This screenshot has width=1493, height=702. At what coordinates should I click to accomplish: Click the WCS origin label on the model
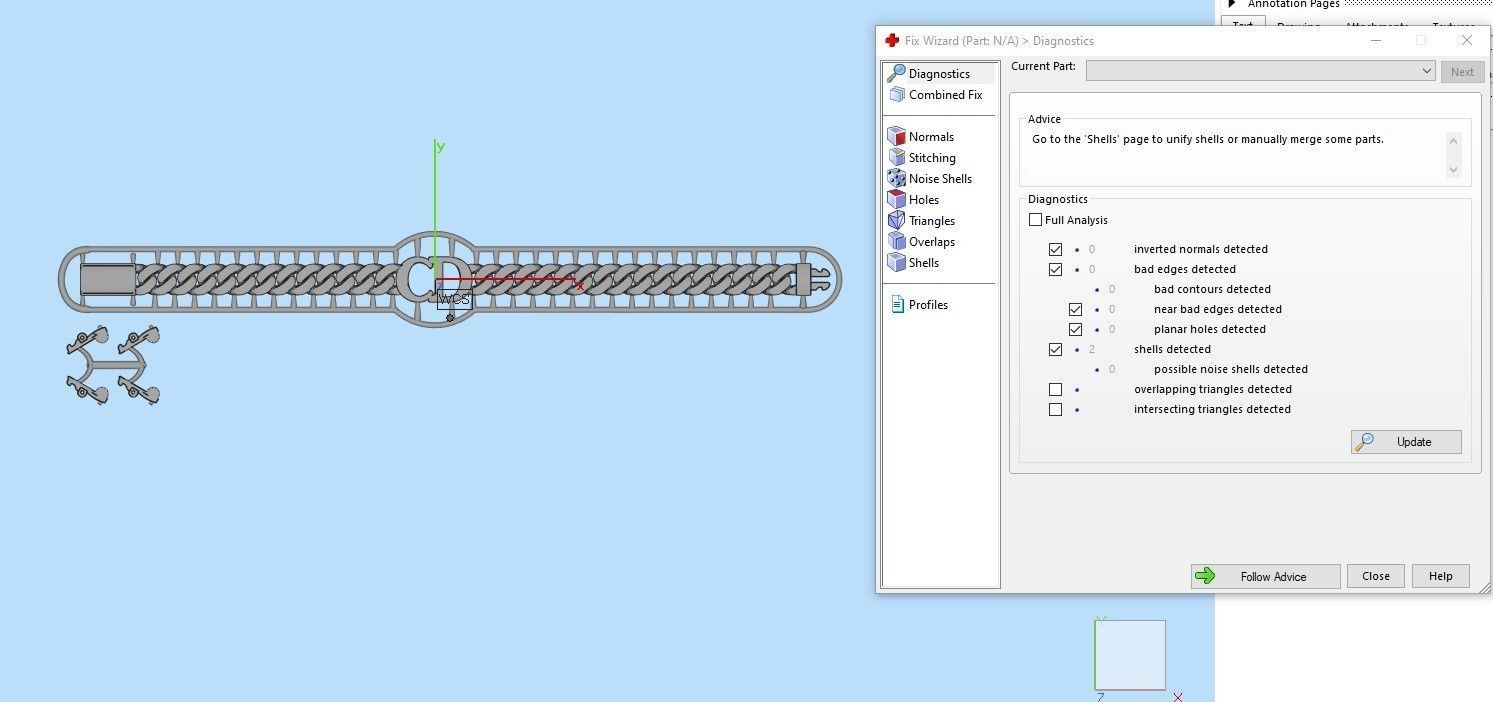point(454,299)
